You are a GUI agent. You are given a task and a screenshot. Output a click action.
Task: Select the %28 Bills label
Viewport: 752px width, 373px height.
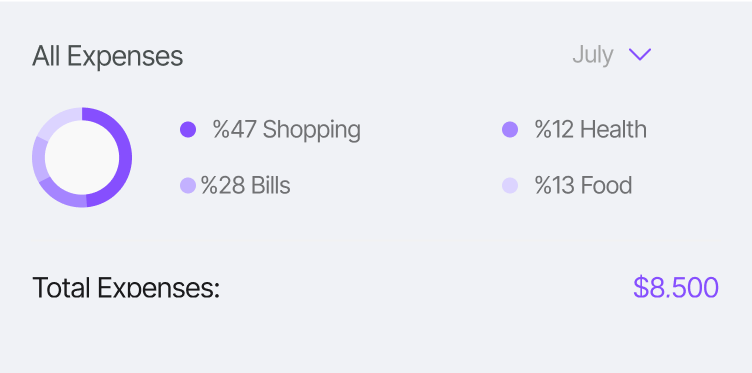point(246,186)
